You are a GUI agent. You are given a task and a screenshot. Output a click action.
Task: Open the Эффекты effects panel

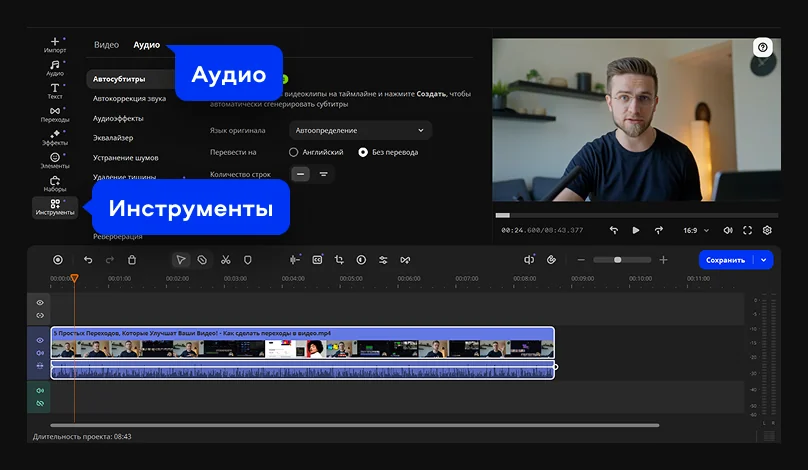[55, 137]
